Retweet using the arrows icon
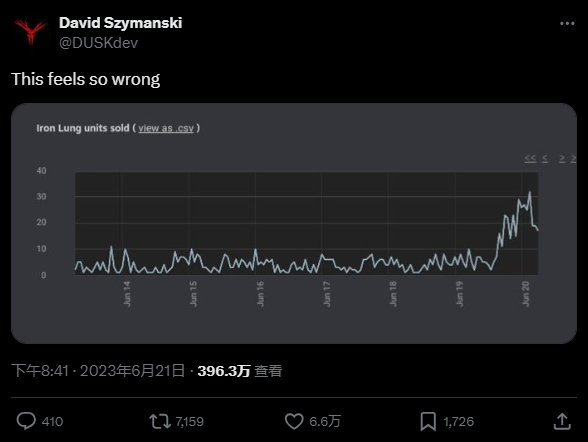The image size is (588, 442). (x=160, y=421)
